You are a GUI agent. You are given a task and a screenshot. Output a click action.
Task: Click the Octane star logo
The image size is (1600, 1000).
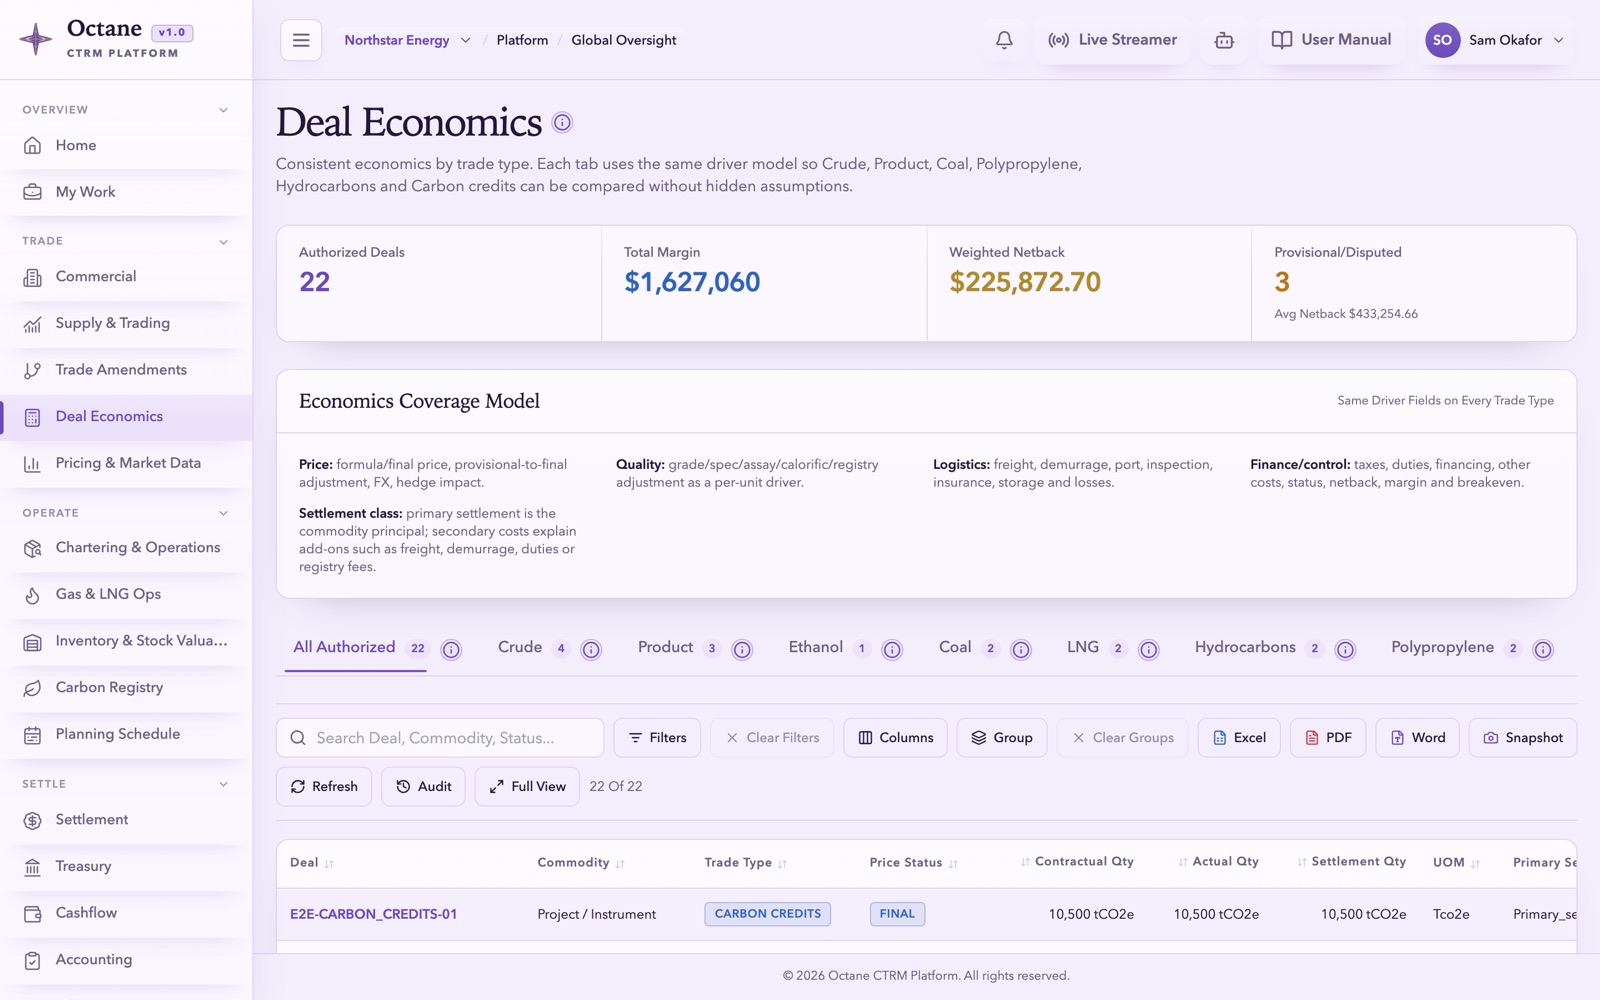tap(36, 39)
